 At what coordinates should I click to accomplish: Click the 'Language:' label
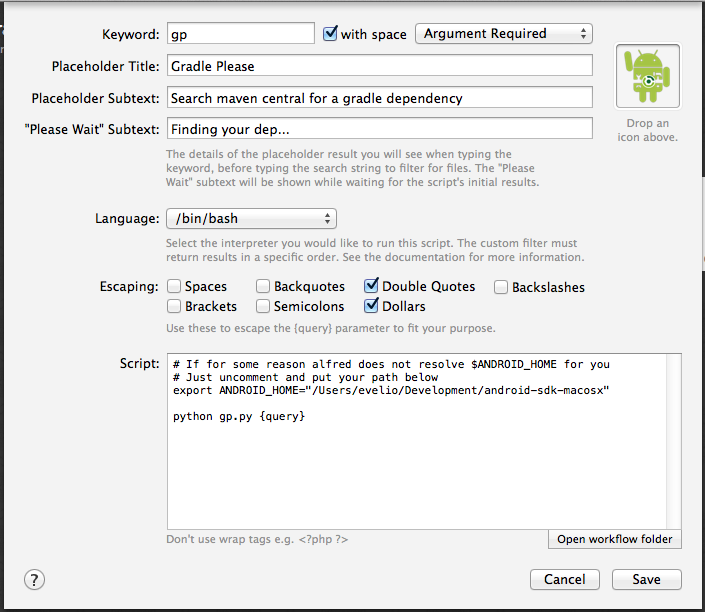pyautogui.click(x=127, y=219)
